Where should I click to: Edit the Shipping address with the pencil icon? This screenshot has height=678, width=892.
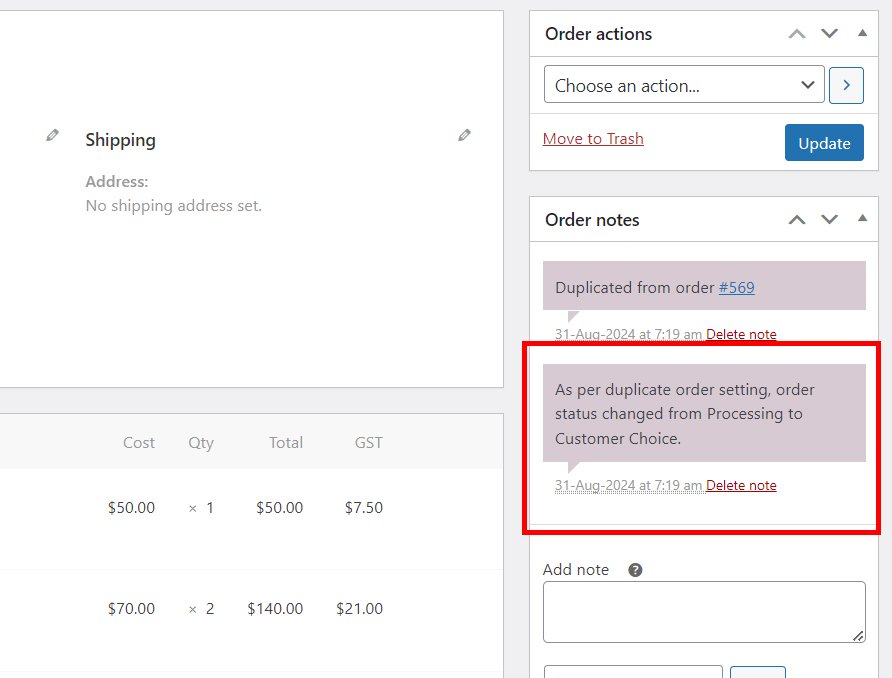coord(464,135)
